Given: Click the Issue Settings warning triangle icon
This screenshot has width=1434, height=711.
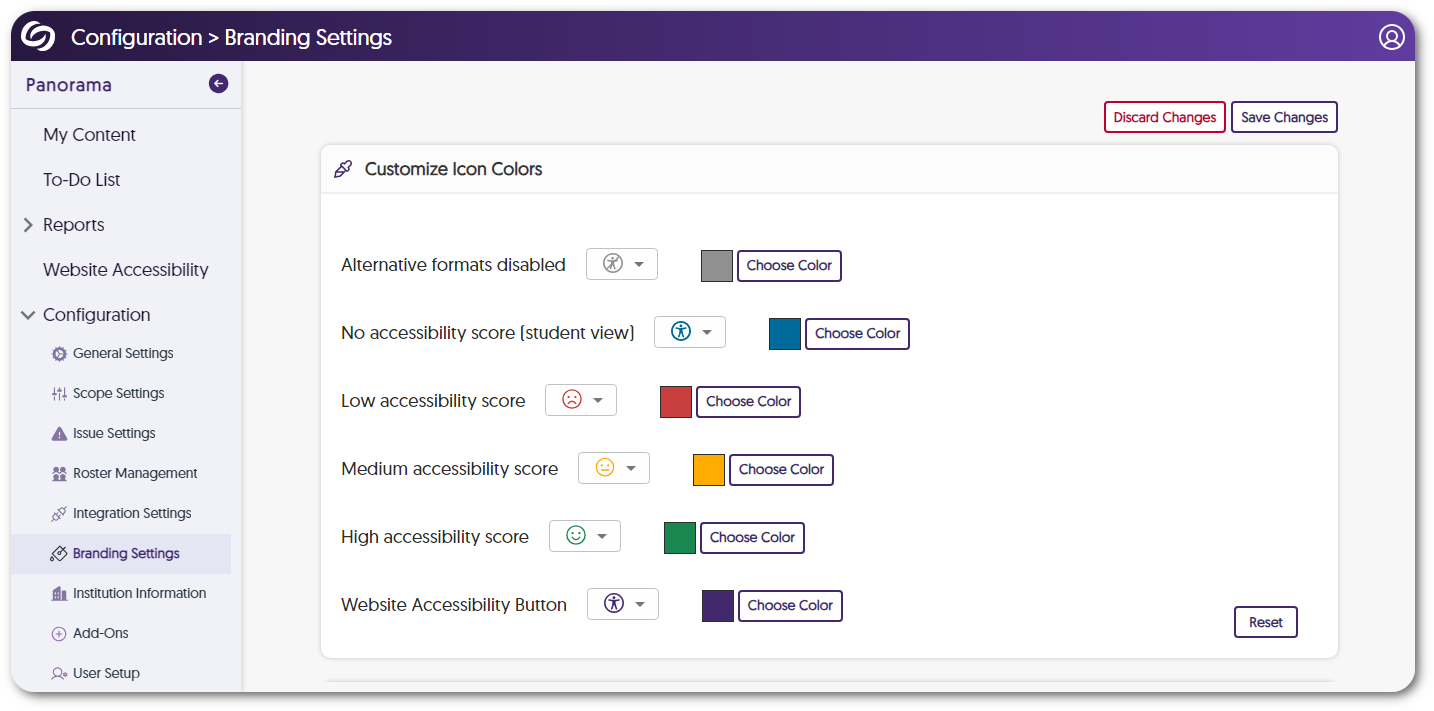Looking at the screenshot, I should pyautogui.click(x=59, y=434).
